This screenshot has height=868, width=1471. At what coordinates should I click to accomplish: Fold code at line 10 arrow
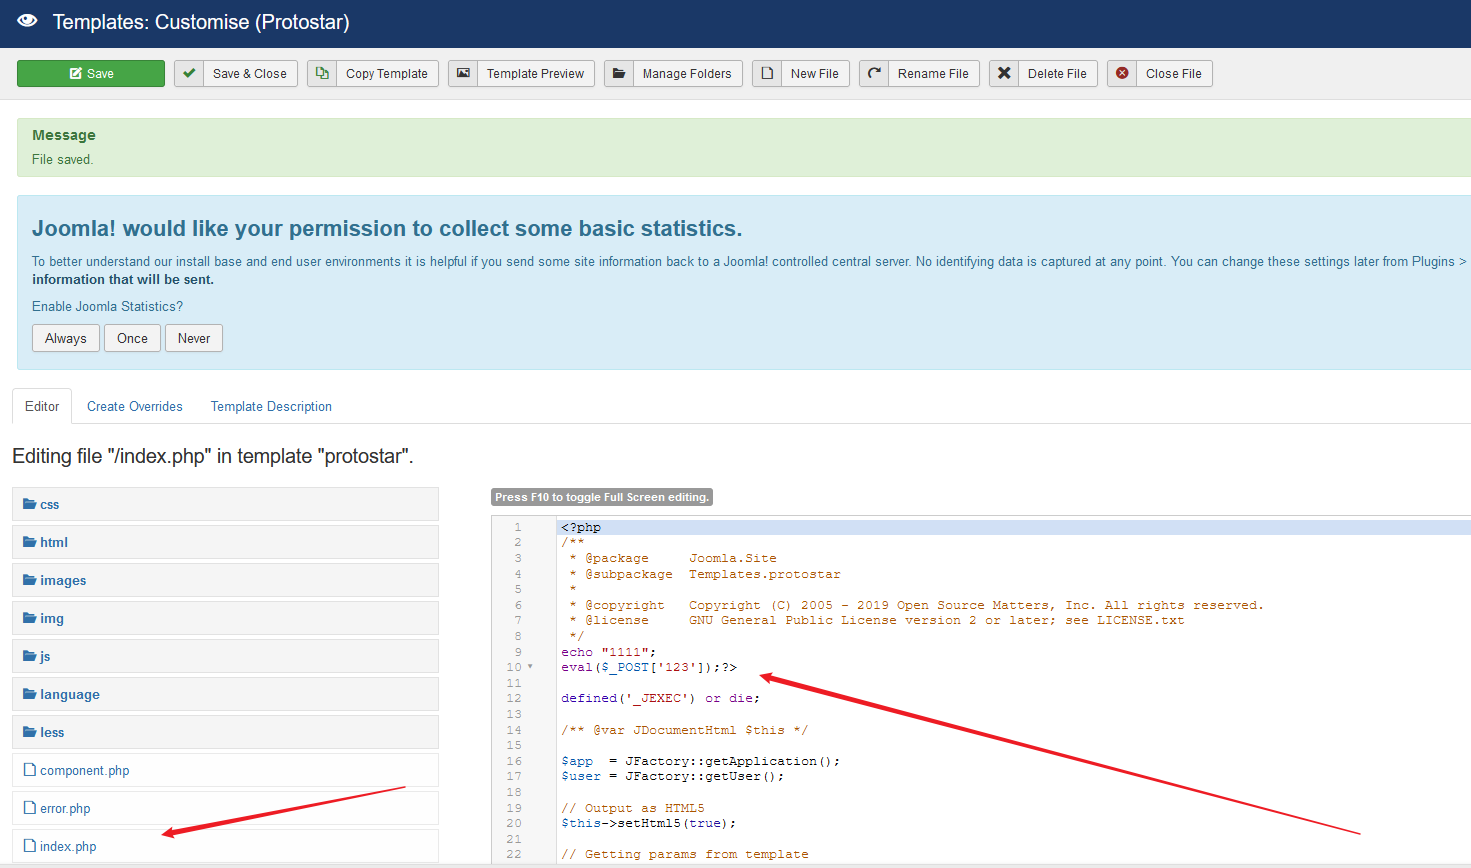coord(530,667)
